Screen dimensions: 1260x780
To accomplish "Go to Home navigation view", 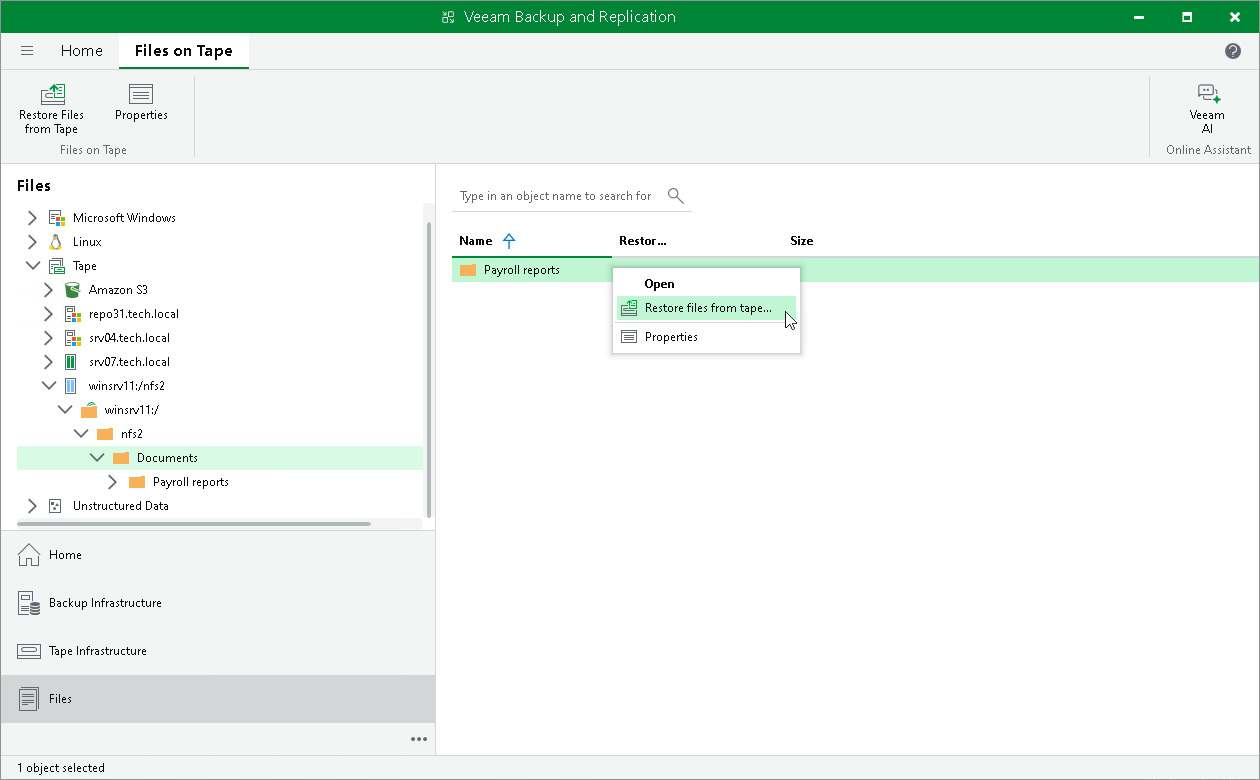I will click(218, 555).
